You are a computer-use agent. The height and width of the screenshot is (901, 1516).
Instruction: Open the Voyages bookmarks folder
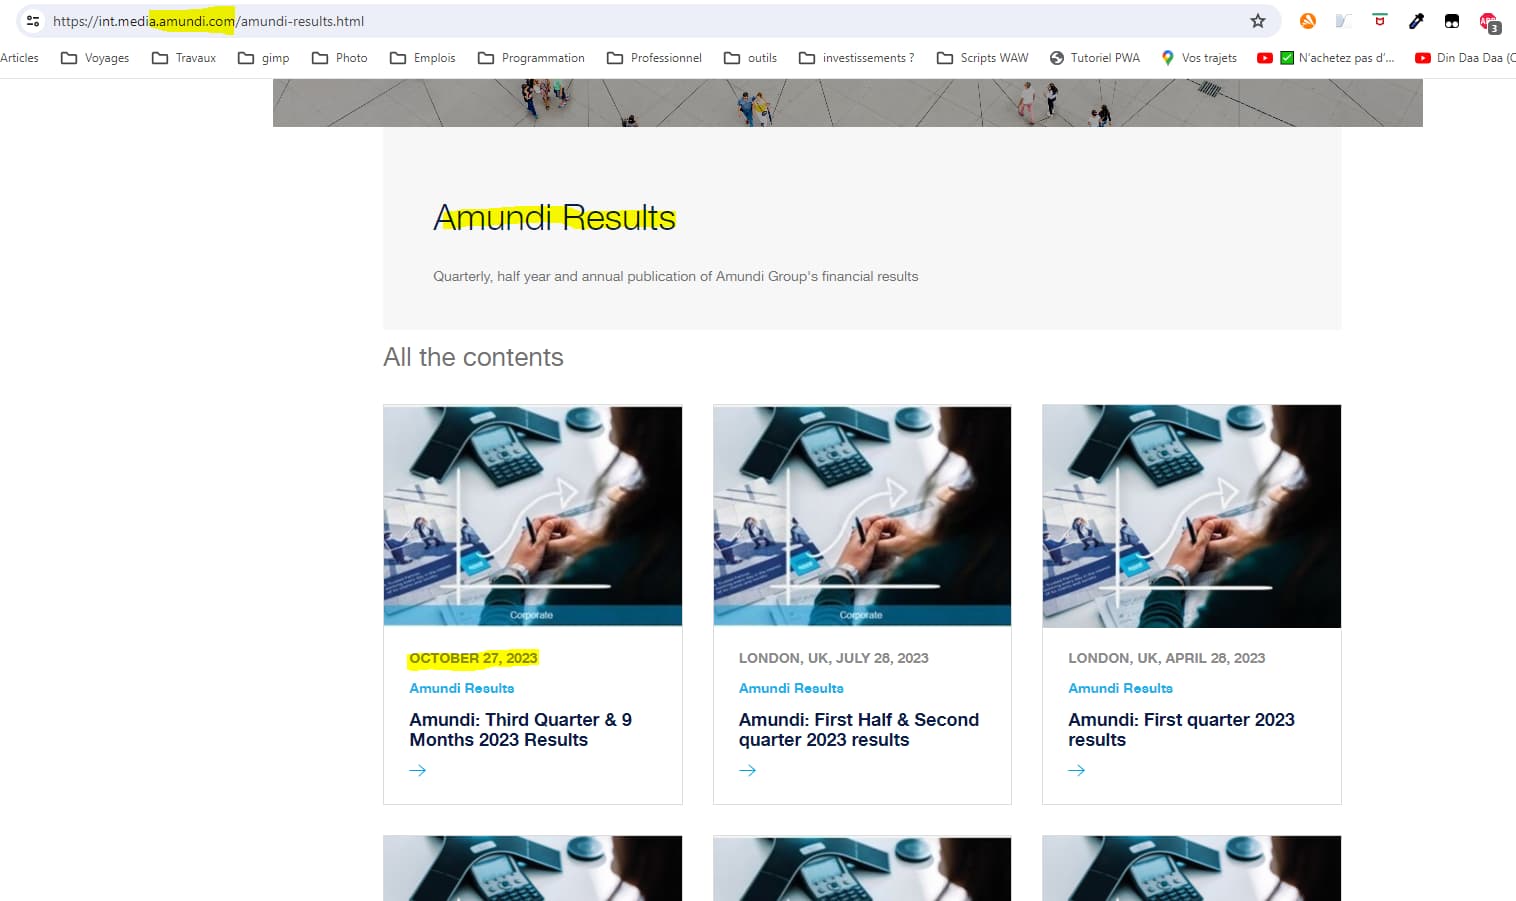click(95, 58)
